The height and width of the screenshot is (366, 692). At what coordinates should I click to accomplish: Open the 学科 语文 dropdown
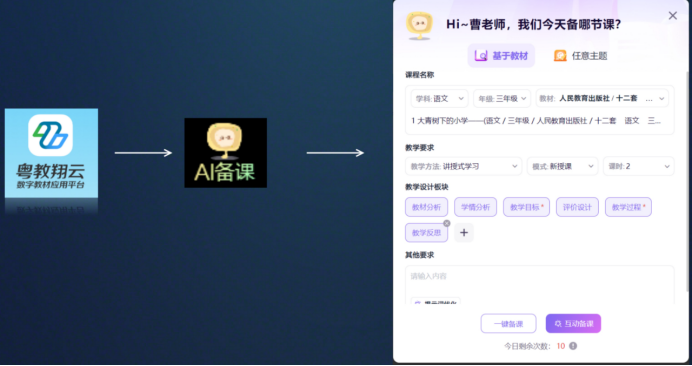pos(439,98)
